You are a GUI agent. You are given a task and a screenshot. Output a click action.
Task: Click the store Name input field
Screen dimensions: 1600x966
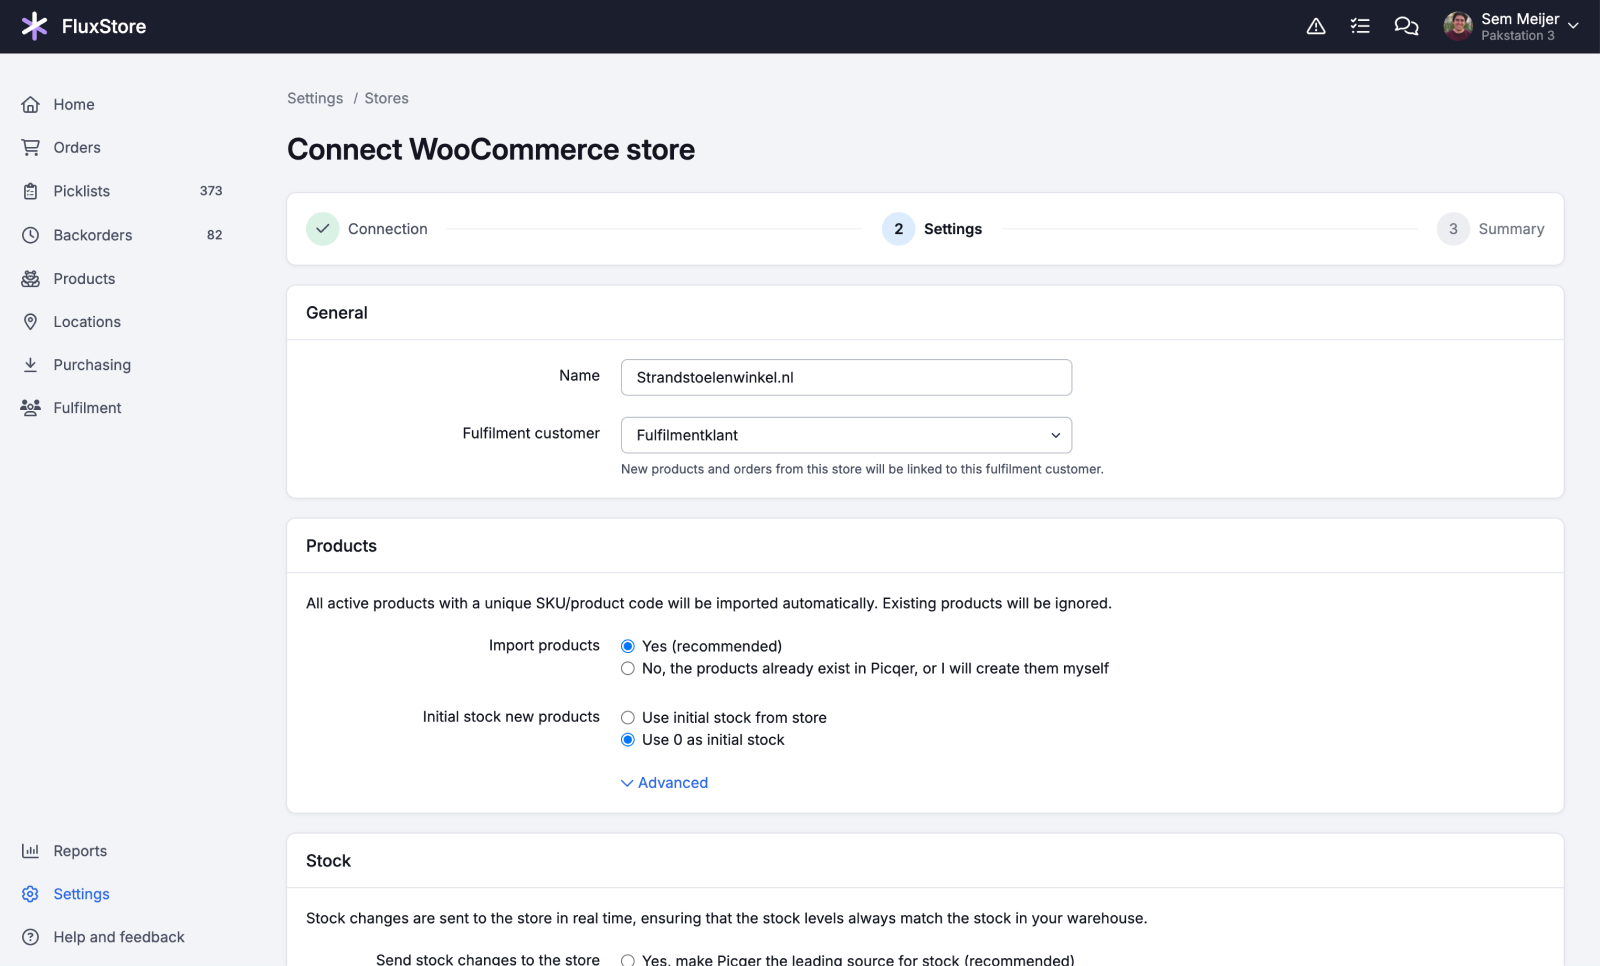coord(845,377)
